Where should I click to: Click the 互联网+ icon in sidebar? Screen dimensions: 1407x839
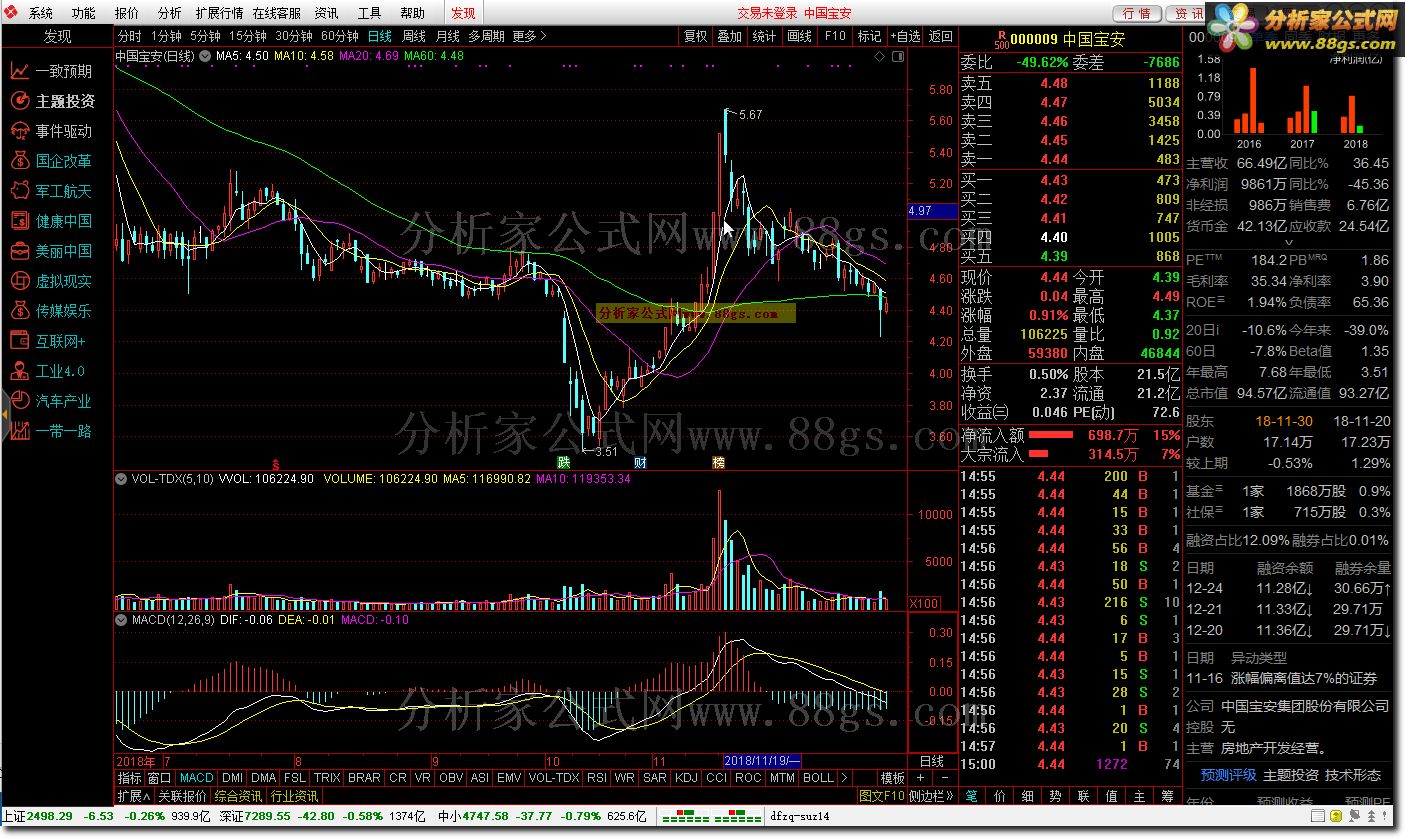pos(19,341)
